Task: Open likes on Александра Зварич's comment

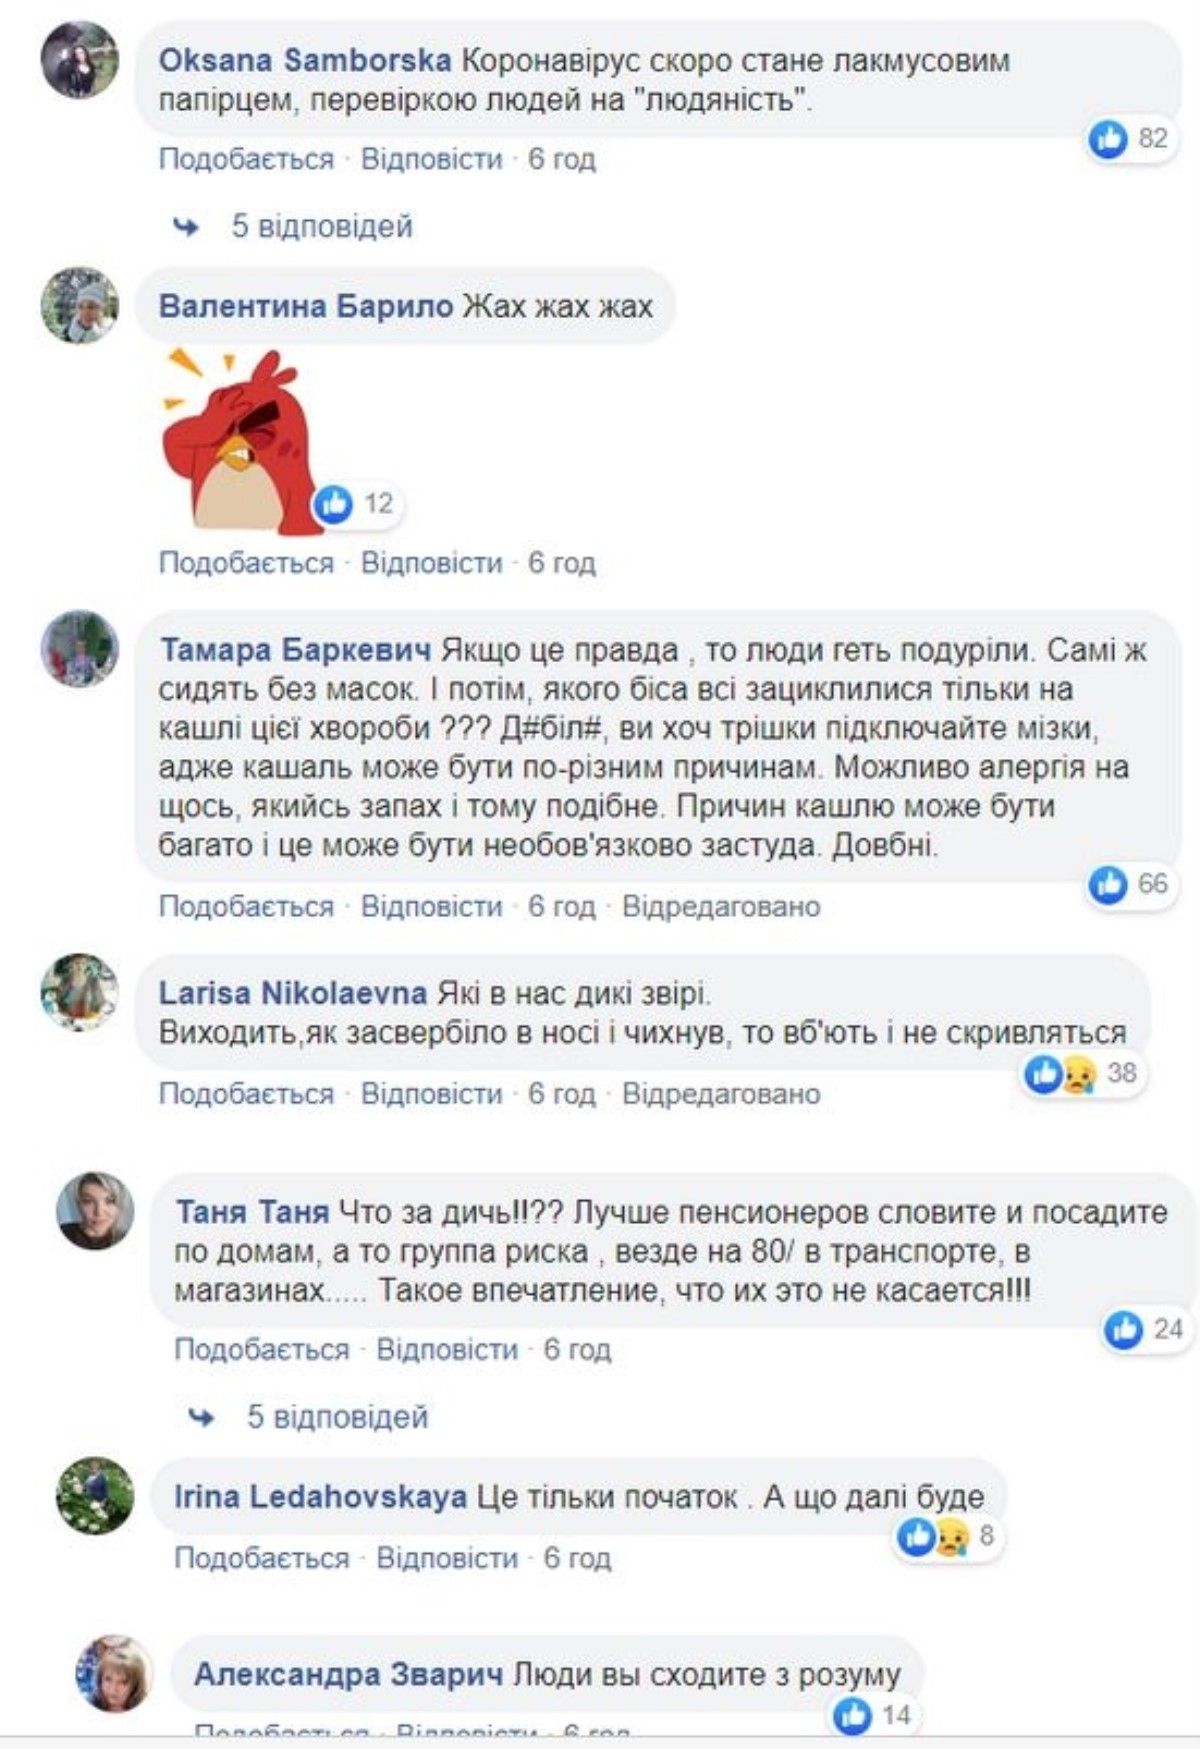Action: click(872, 1716)
